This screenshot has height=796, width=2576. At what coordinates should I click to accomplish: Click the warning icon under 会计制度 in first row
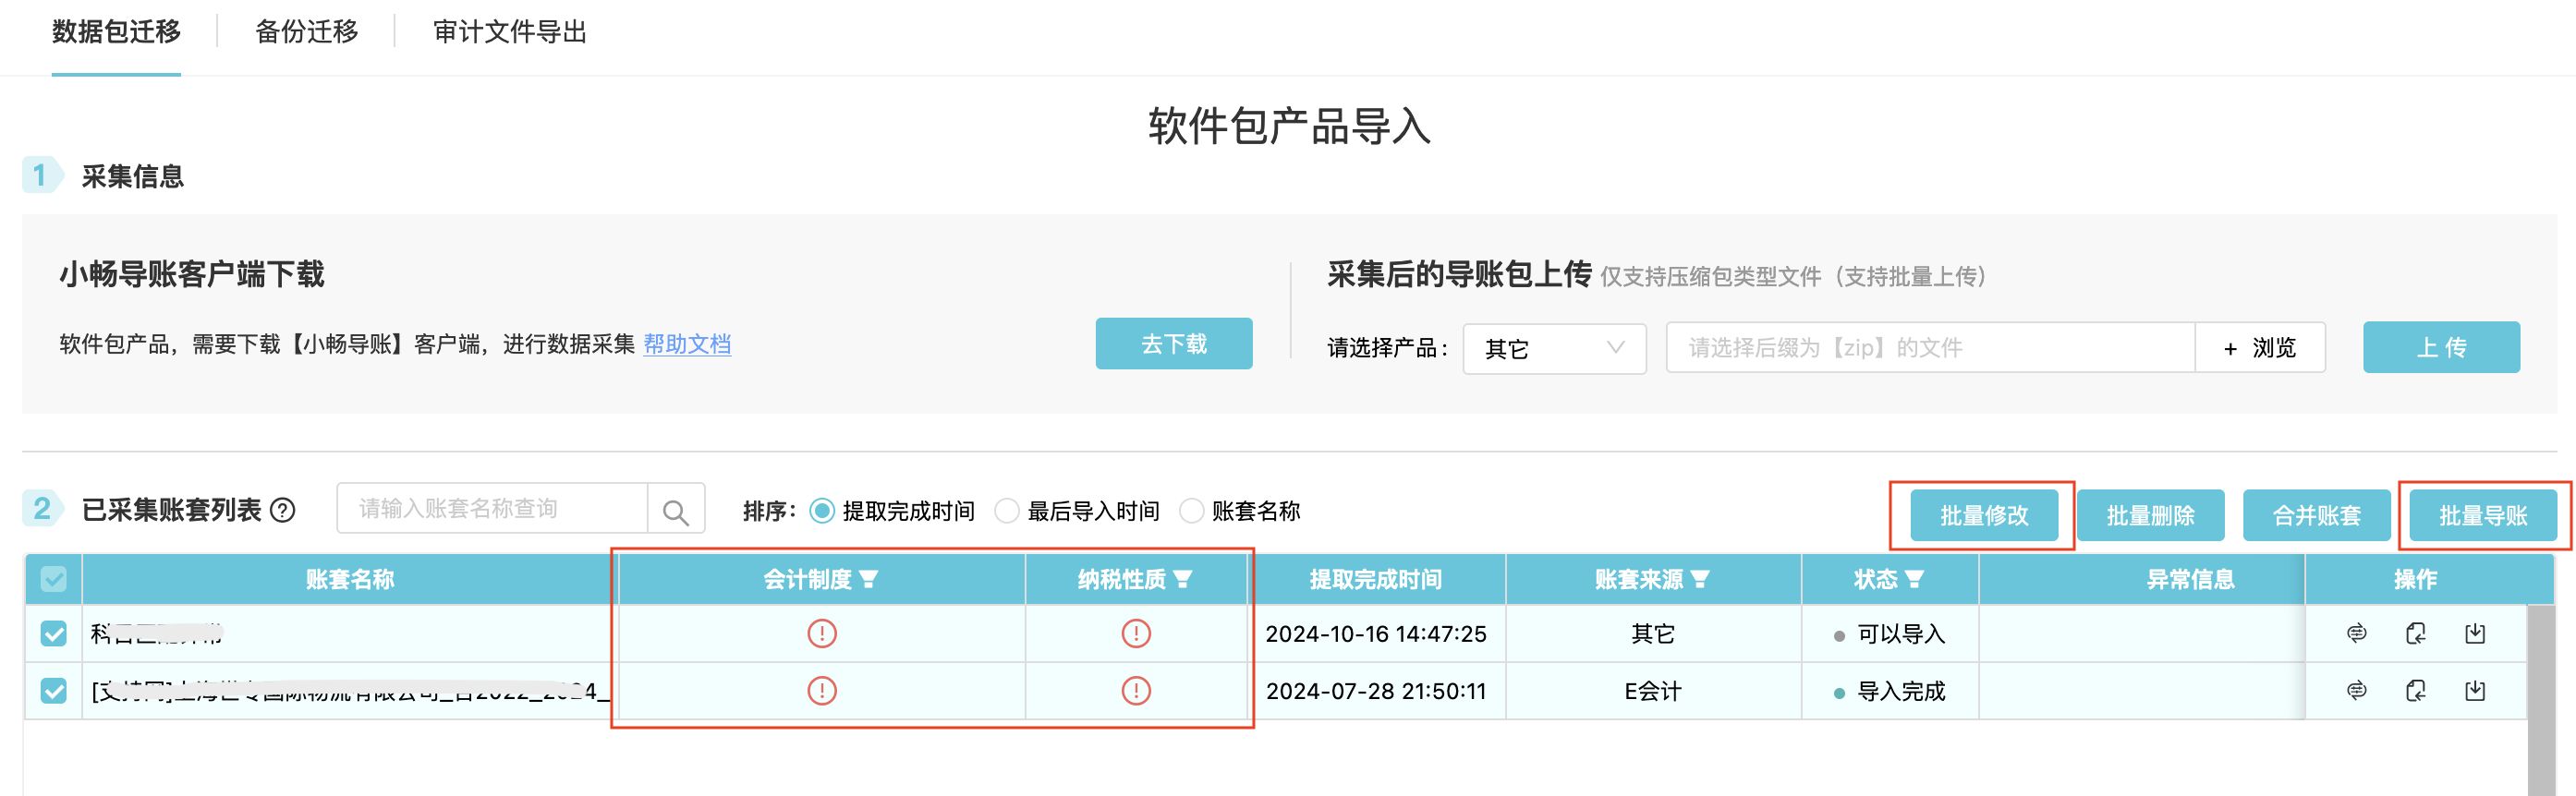pos(822,633)
